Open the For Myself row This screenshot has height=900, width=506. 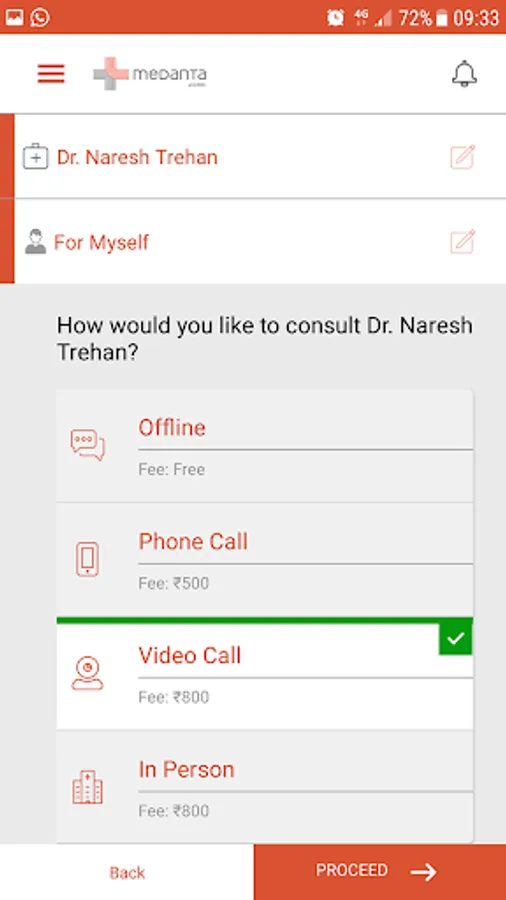260,241
